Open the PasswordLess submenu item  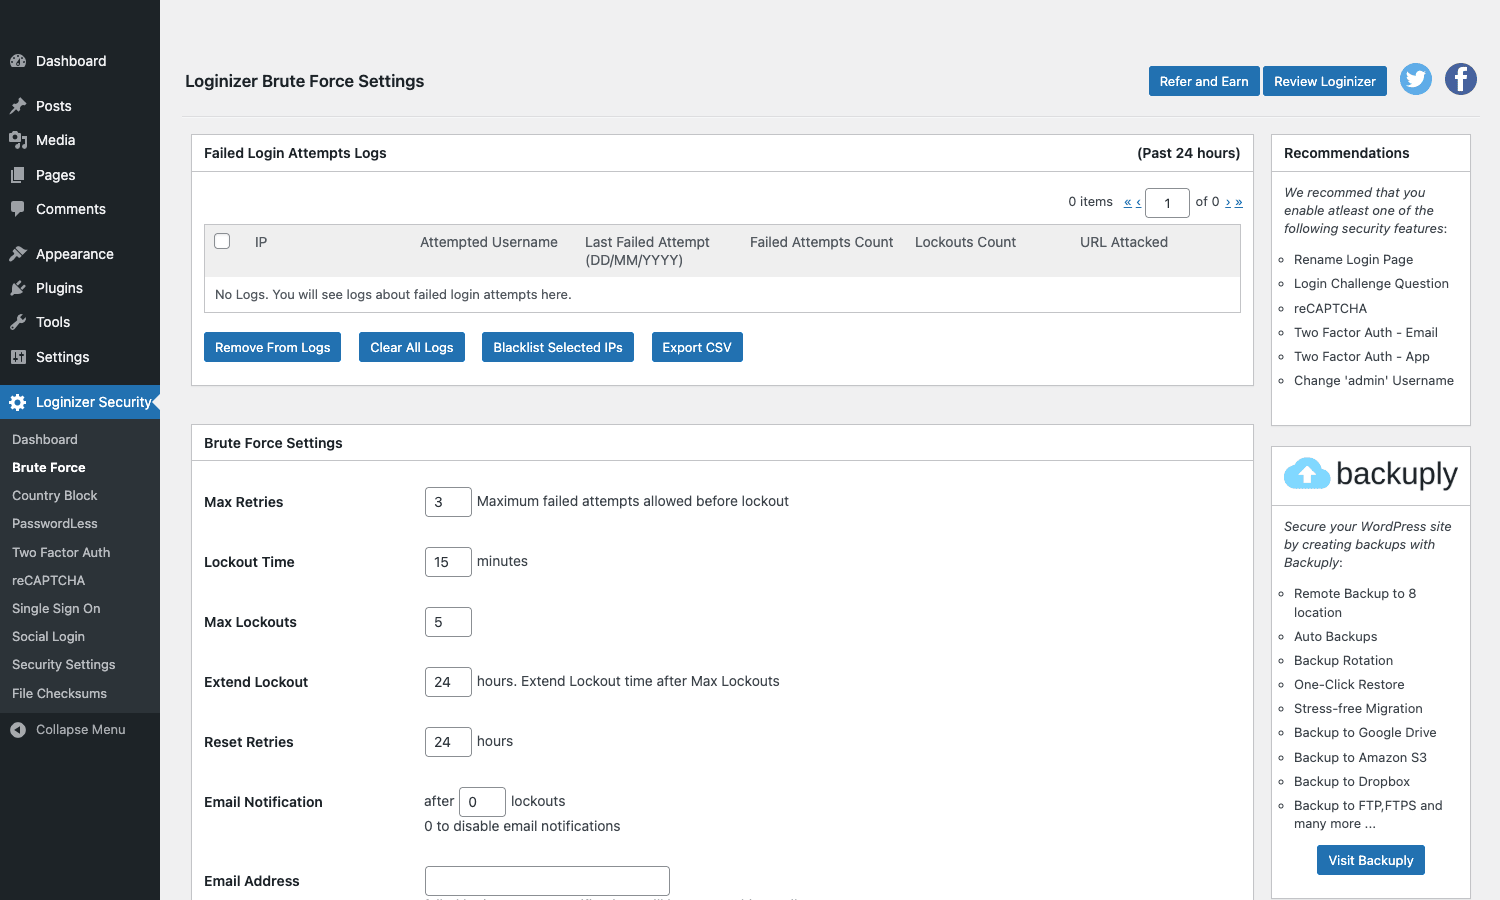[55, 523]
